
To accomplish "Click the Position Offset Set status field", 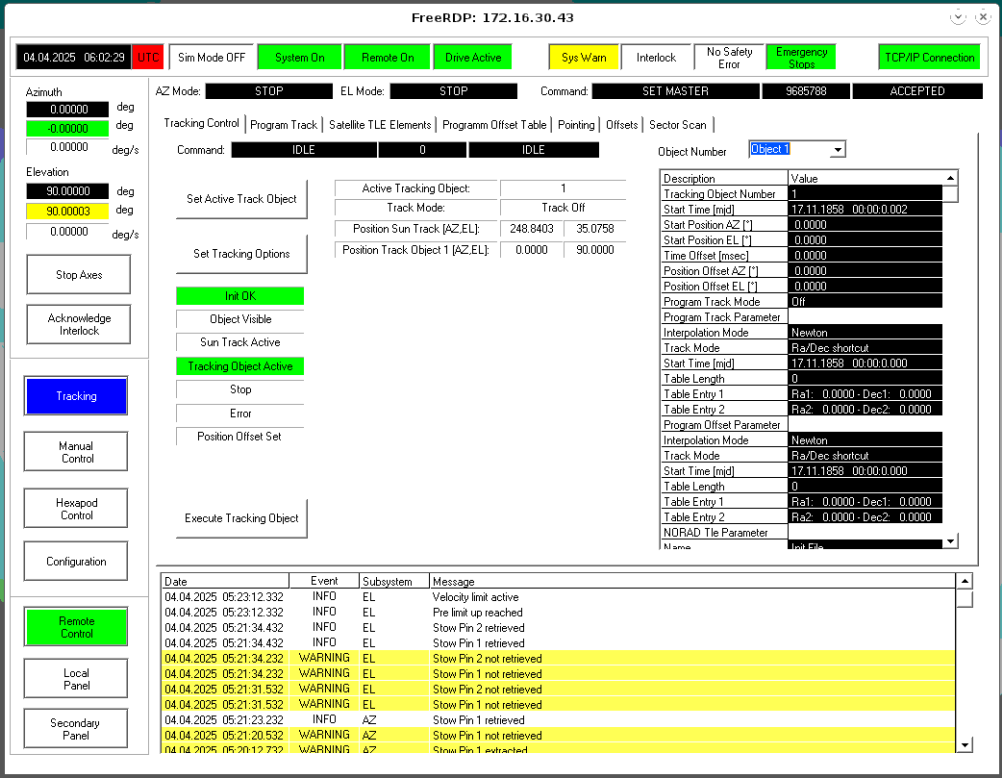I will (x=240, y=437).
